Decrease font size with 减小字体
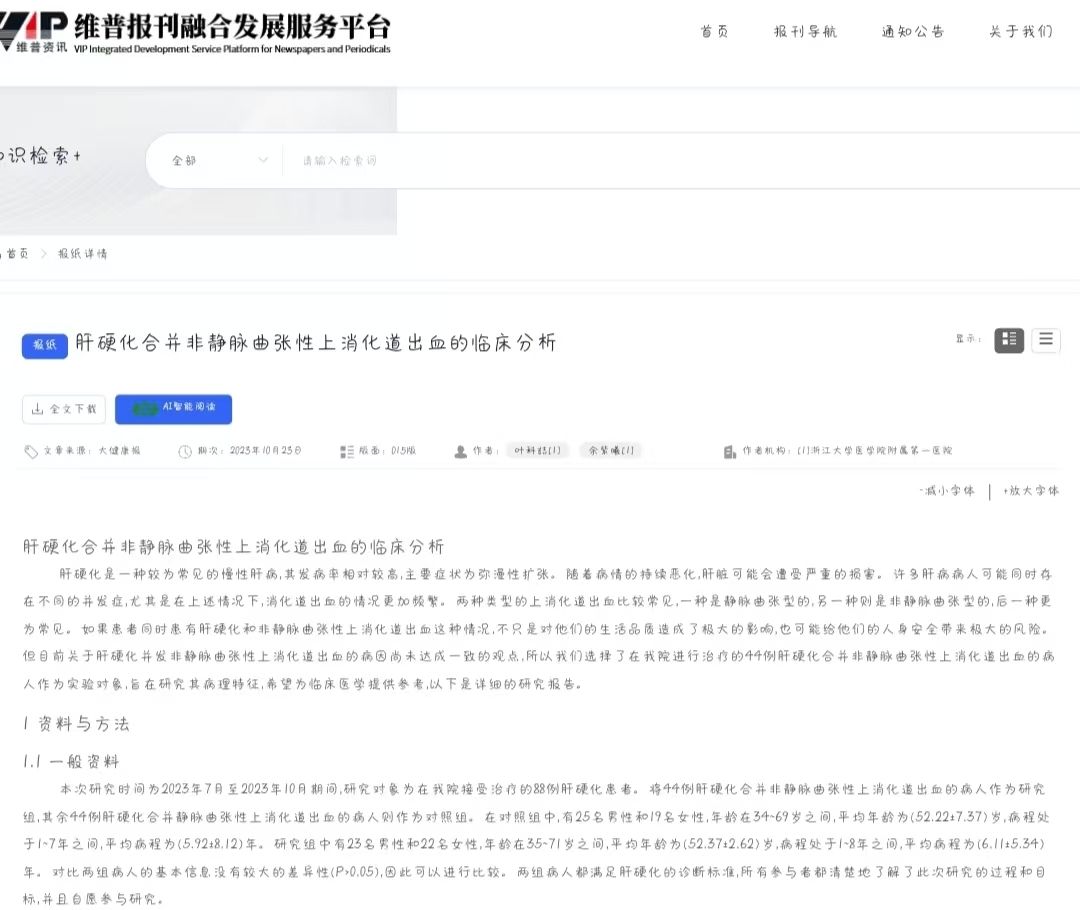The width and height of the screenshot is (1080, 910). (x=946, y=491)
